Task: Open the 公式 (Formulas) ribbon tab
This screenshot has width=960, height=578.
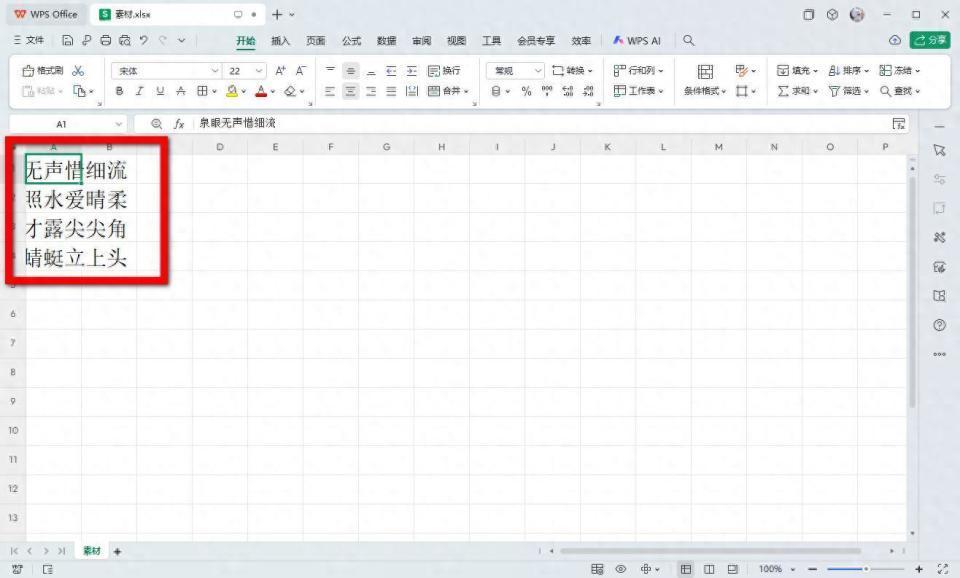Action: point(351,41)
